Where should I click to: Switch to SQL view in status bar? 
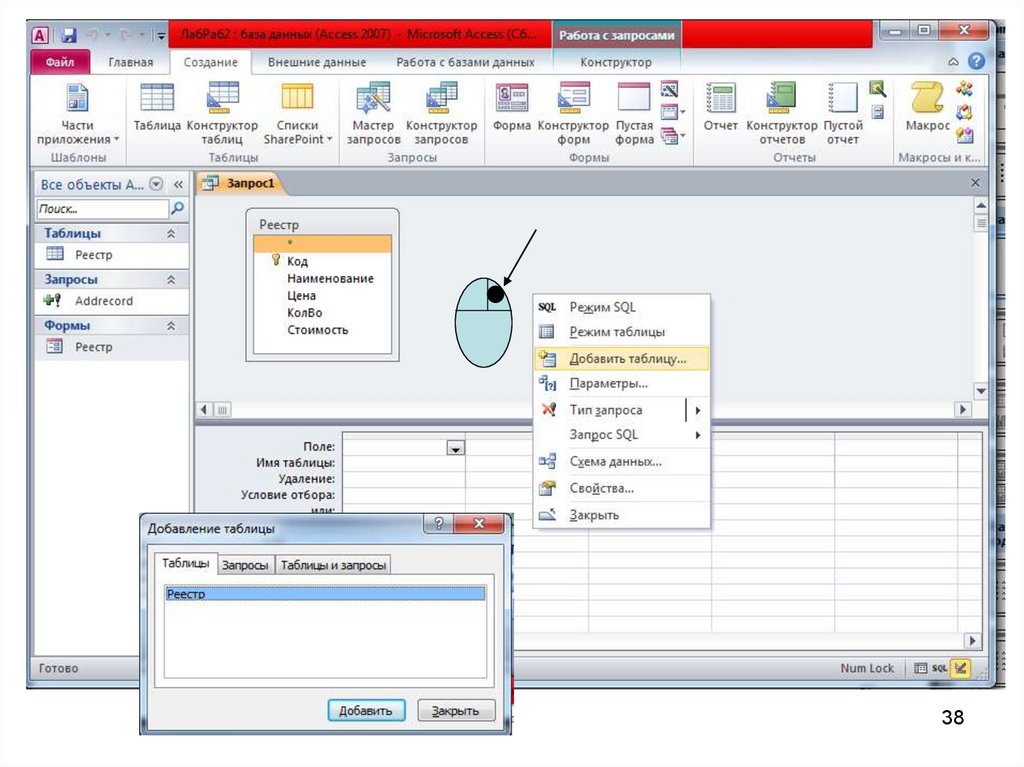(x=940, y=668)
